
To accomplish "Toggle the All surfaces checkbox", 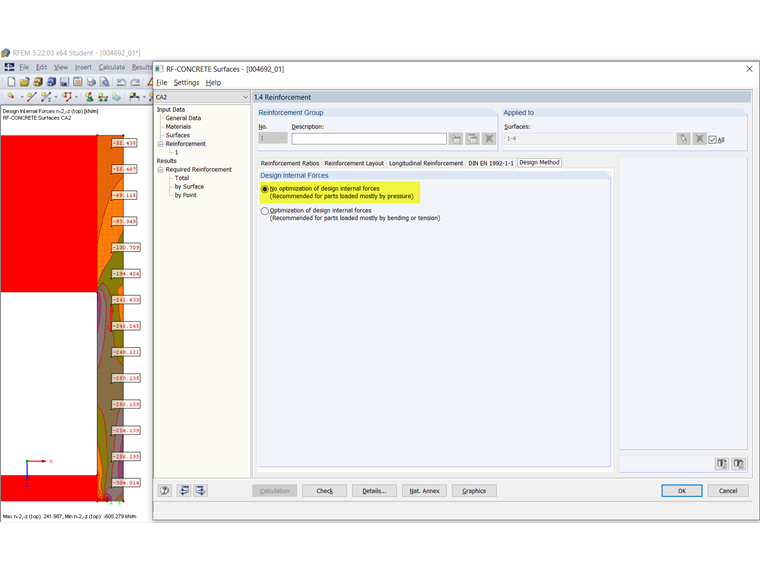I will pyautogui.click(x=712, y=140).
